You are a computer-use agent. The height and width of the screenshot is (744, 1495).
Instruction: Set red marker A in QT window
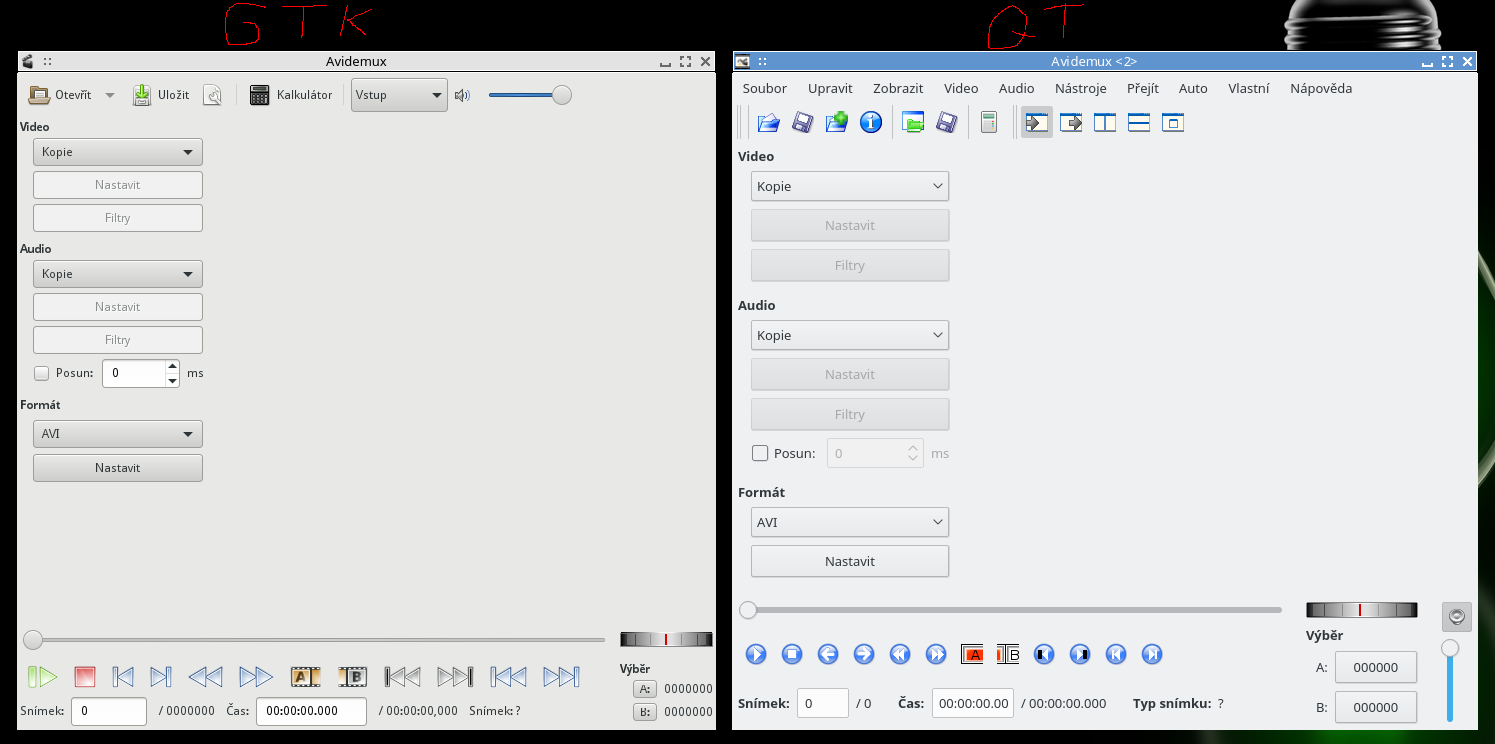972,654
